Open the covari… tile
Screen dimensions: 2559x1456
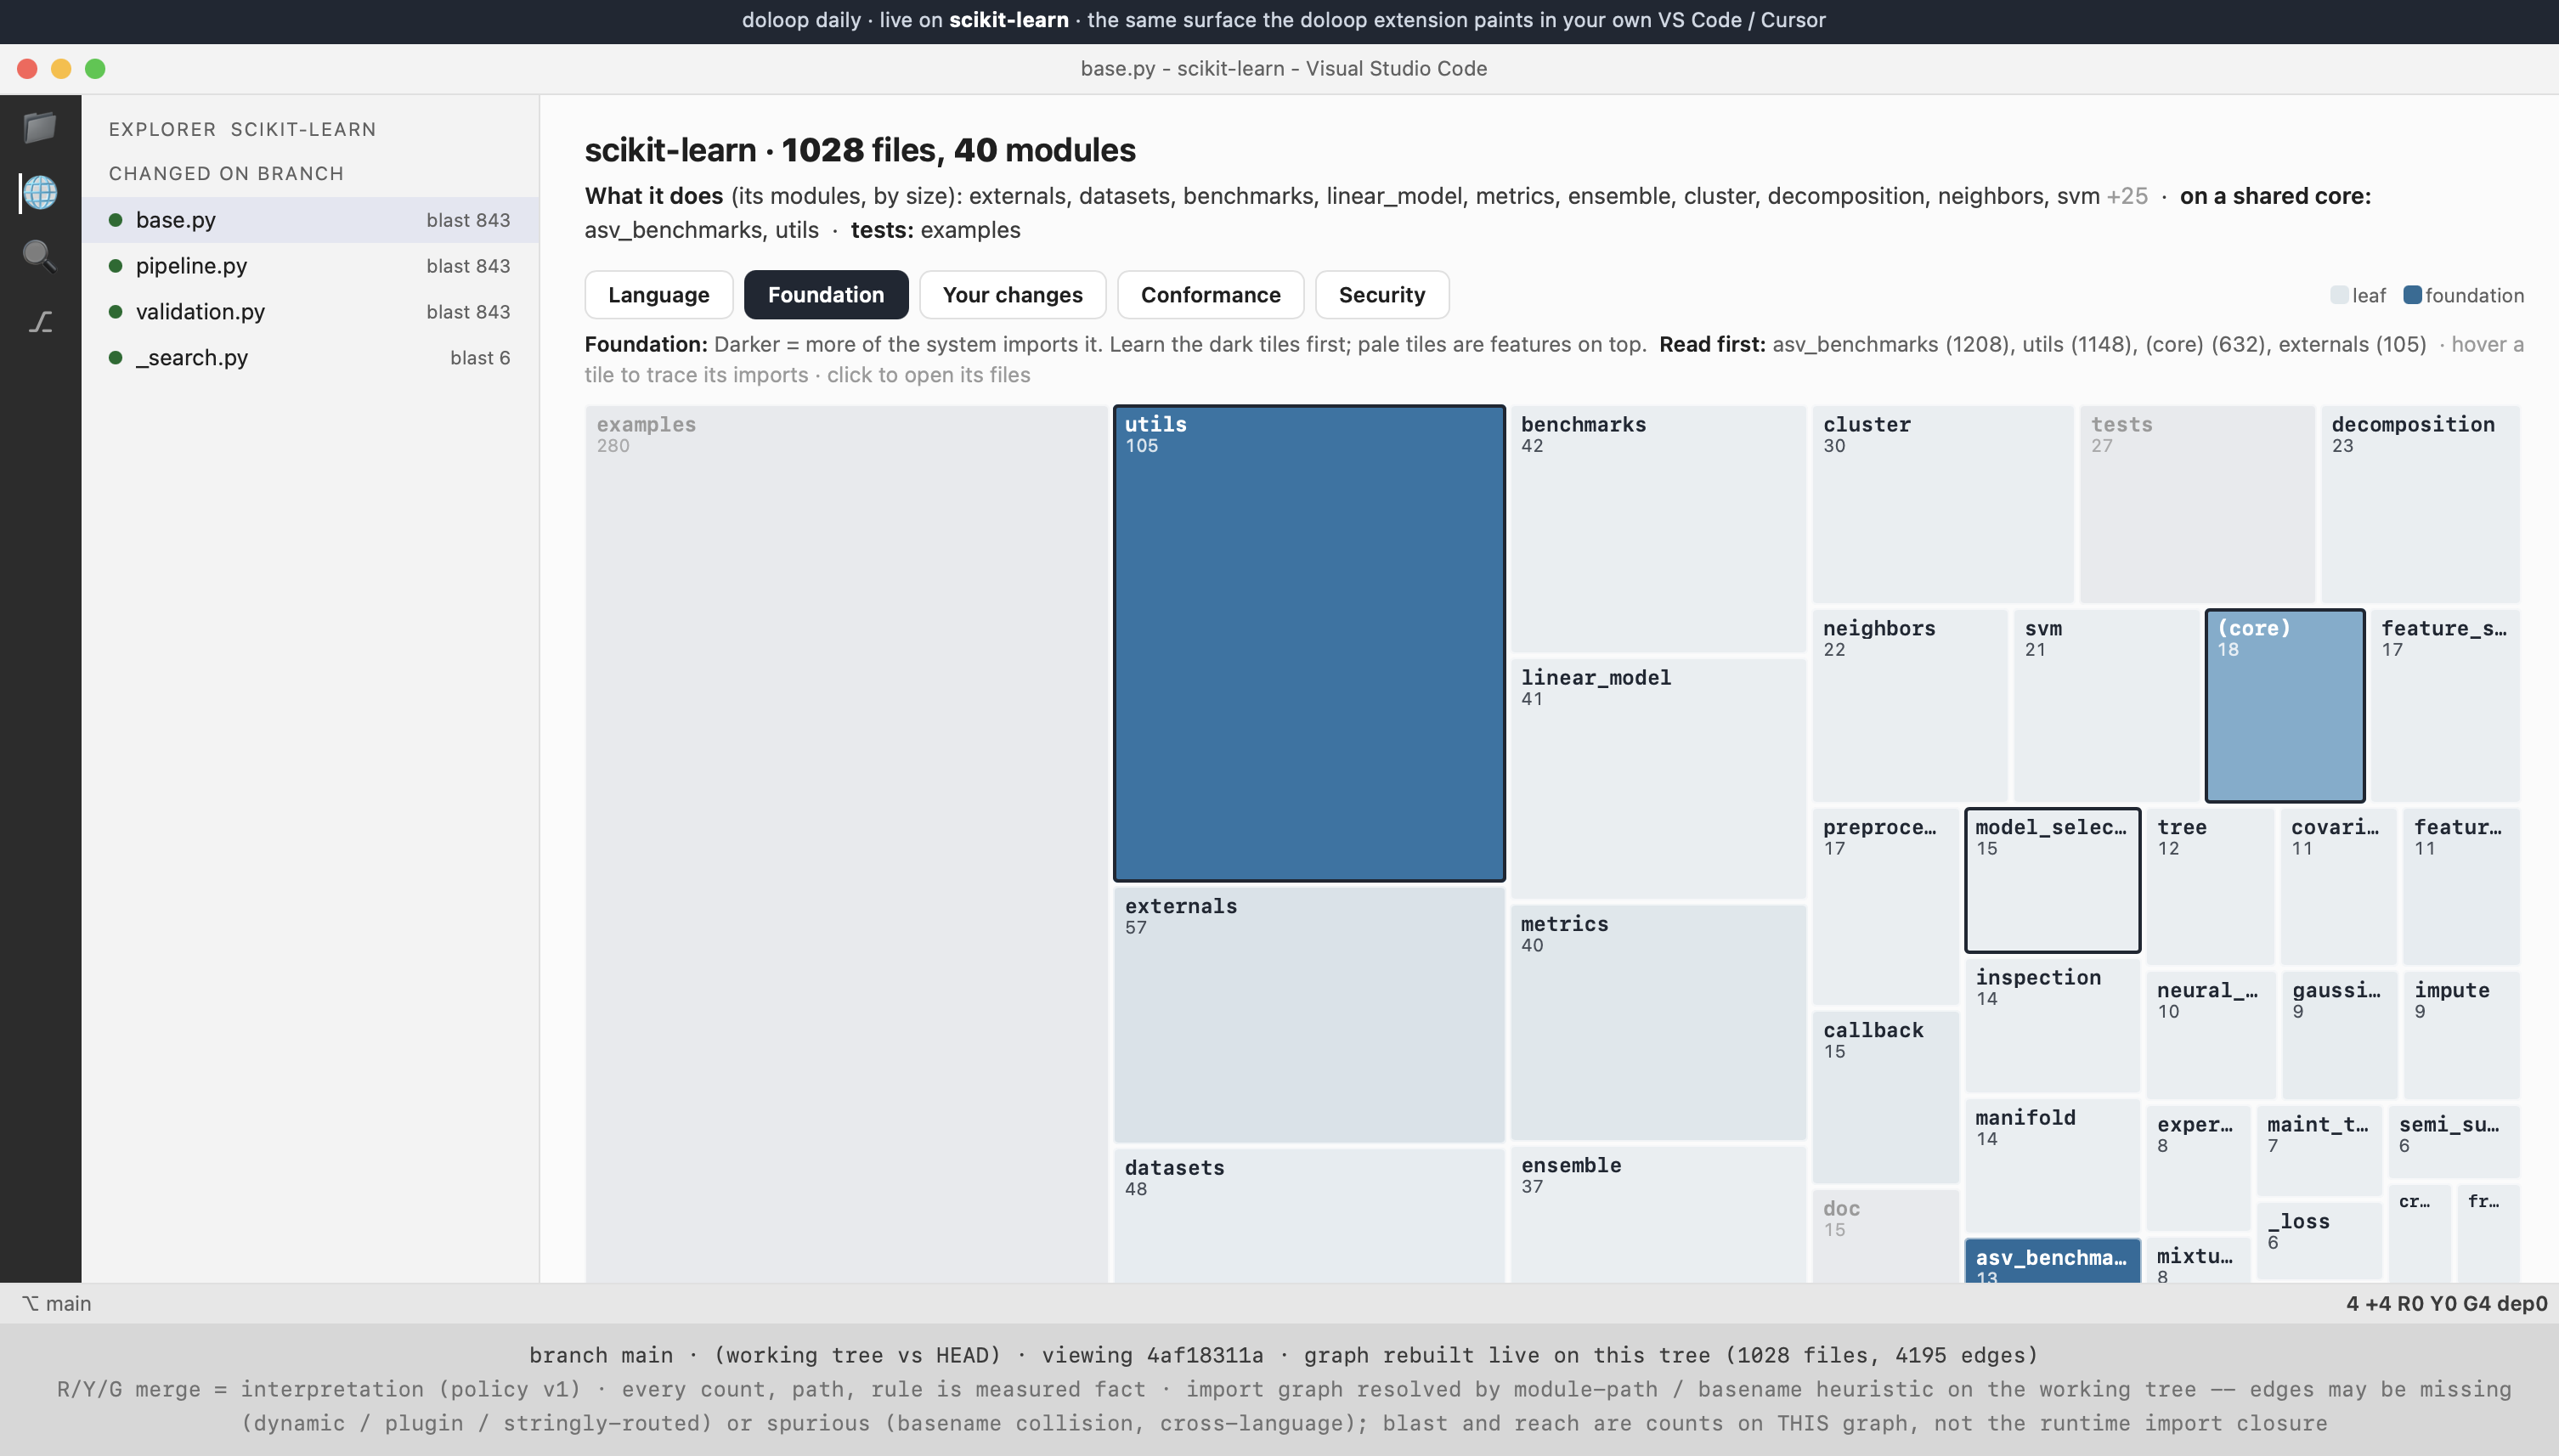click(2339, 886)
